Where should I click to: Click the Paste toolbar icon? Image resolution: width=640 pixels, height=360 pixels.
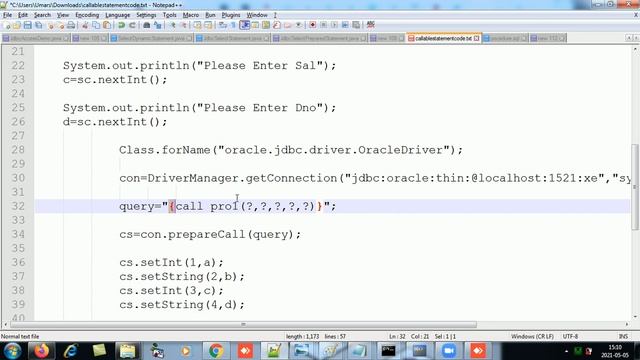pyautogui.click(x=107, y=25)
